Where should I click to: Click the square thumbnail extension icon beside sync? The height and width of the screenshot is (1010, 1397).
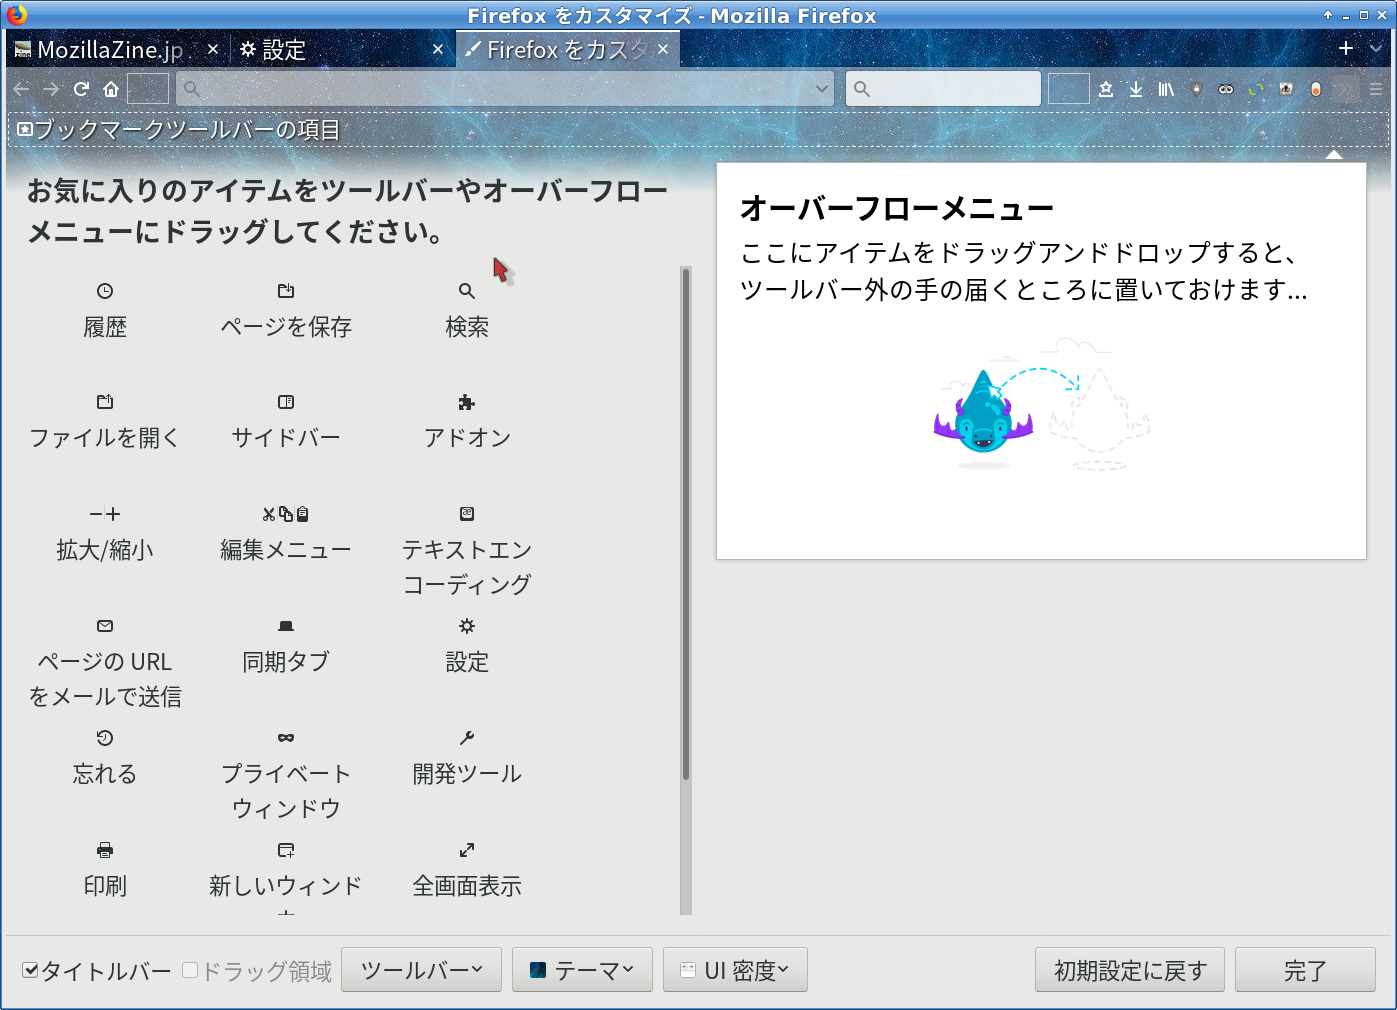tap(1286, 89)
